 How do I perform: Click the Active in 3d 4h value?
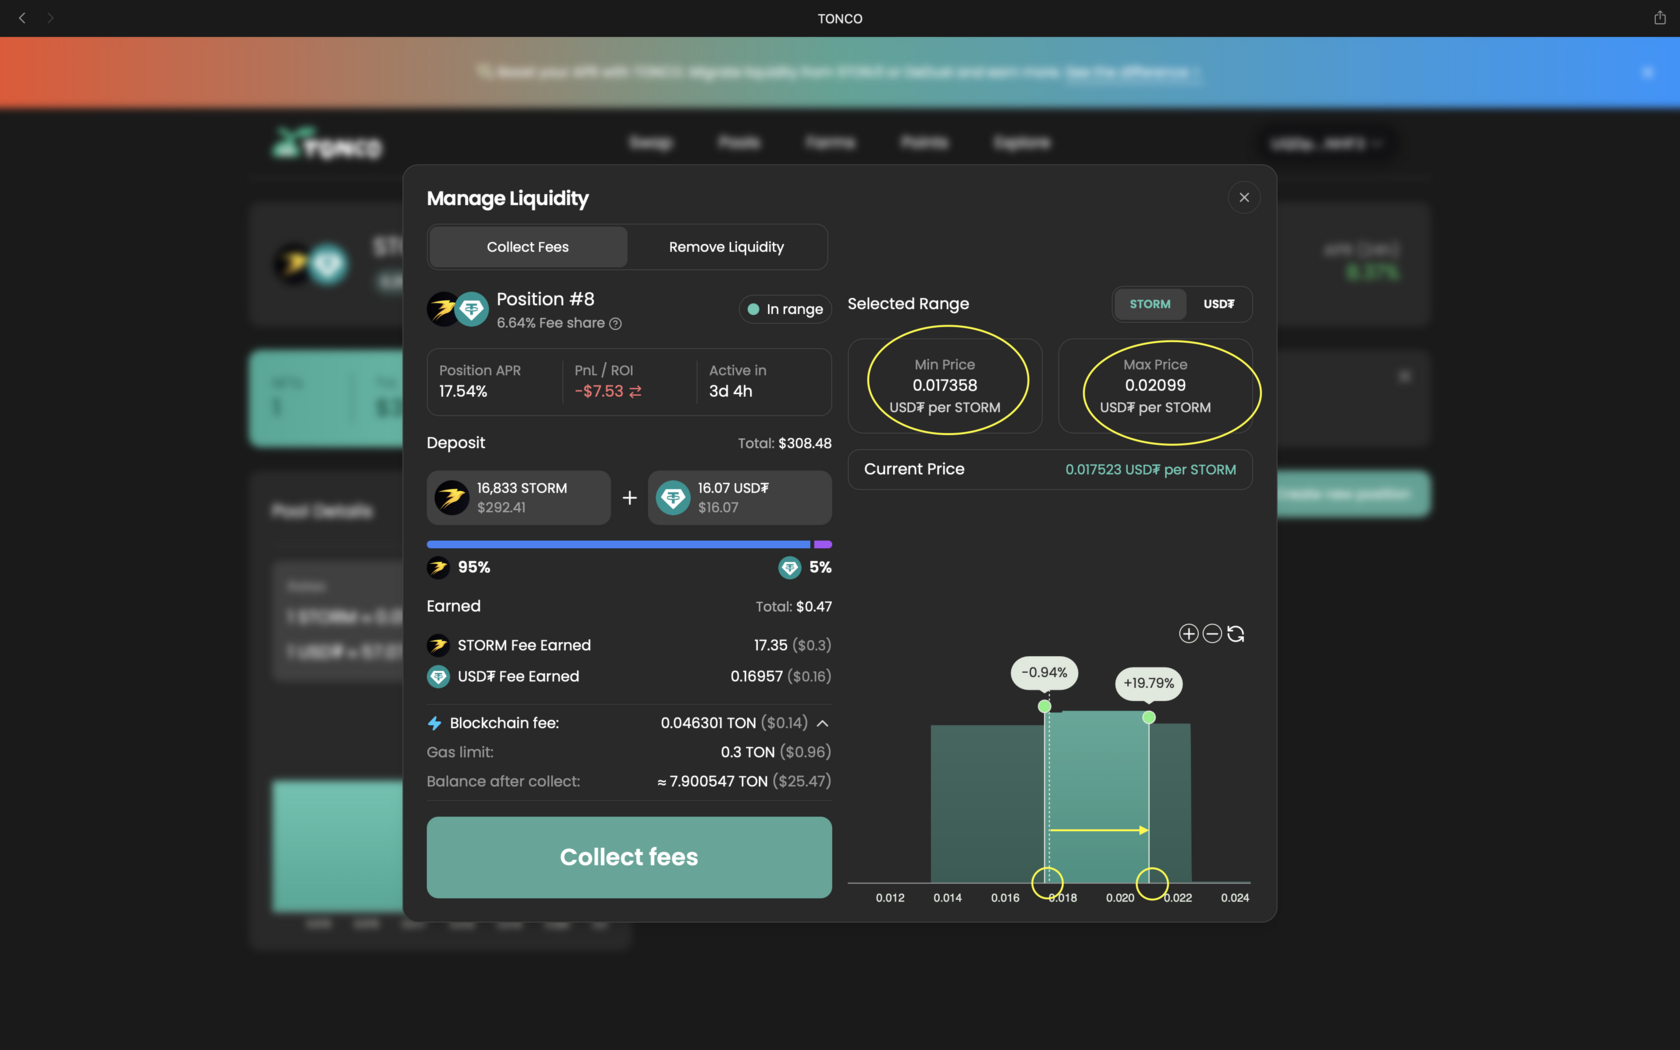730,392
